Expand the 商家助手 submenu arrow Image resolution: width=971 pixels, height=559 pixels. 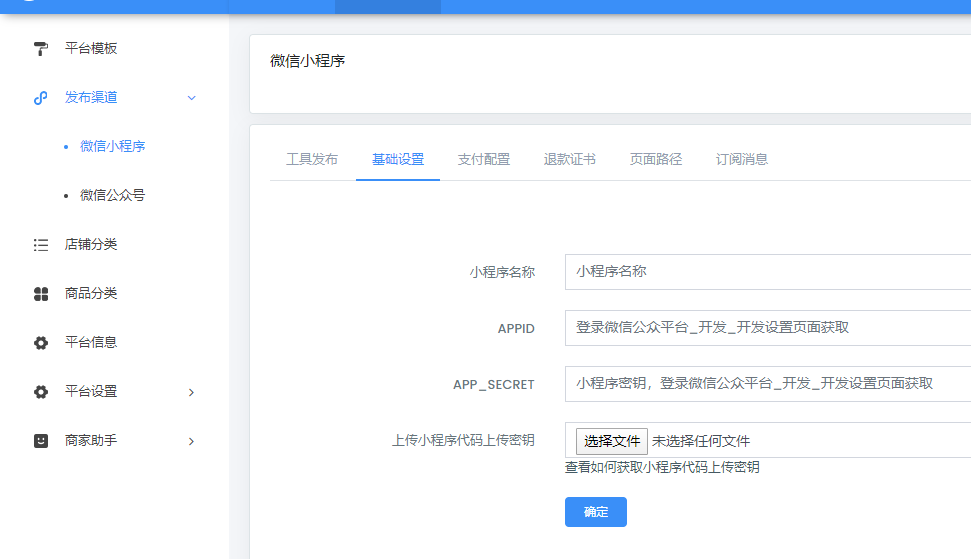click(191, 441)
